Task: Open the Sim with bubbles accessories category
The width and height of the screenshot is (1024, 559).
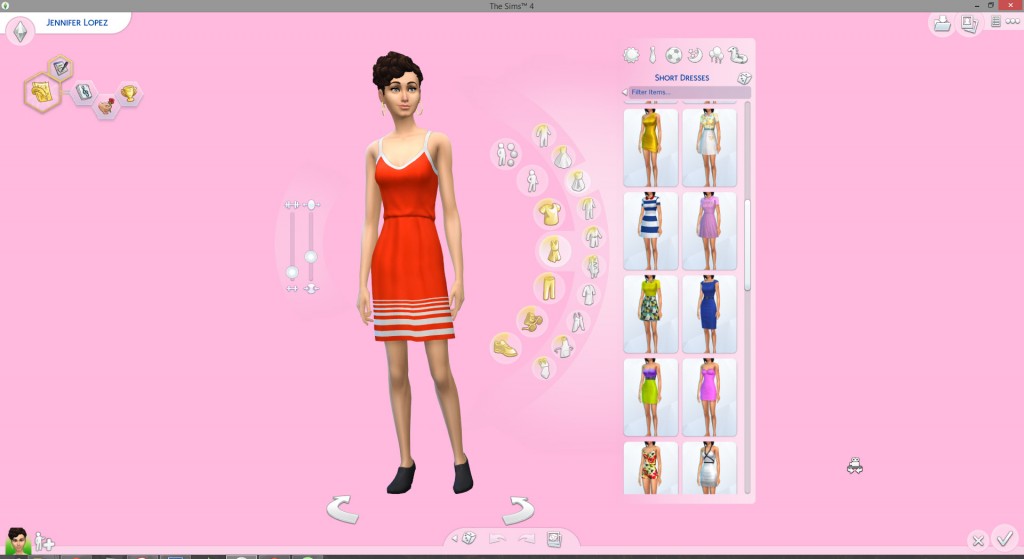Action: click(x=506, y=155)
